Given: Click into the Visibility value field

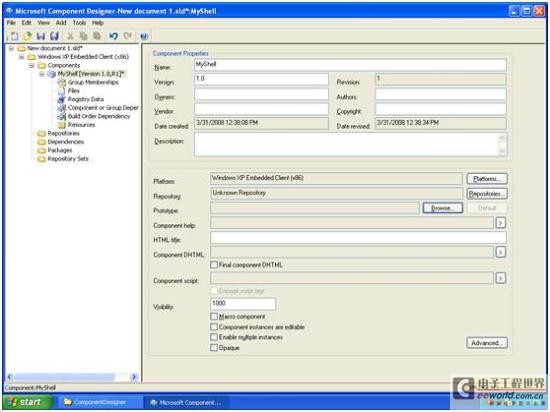Looking at the screenshot, I should 243,304.
